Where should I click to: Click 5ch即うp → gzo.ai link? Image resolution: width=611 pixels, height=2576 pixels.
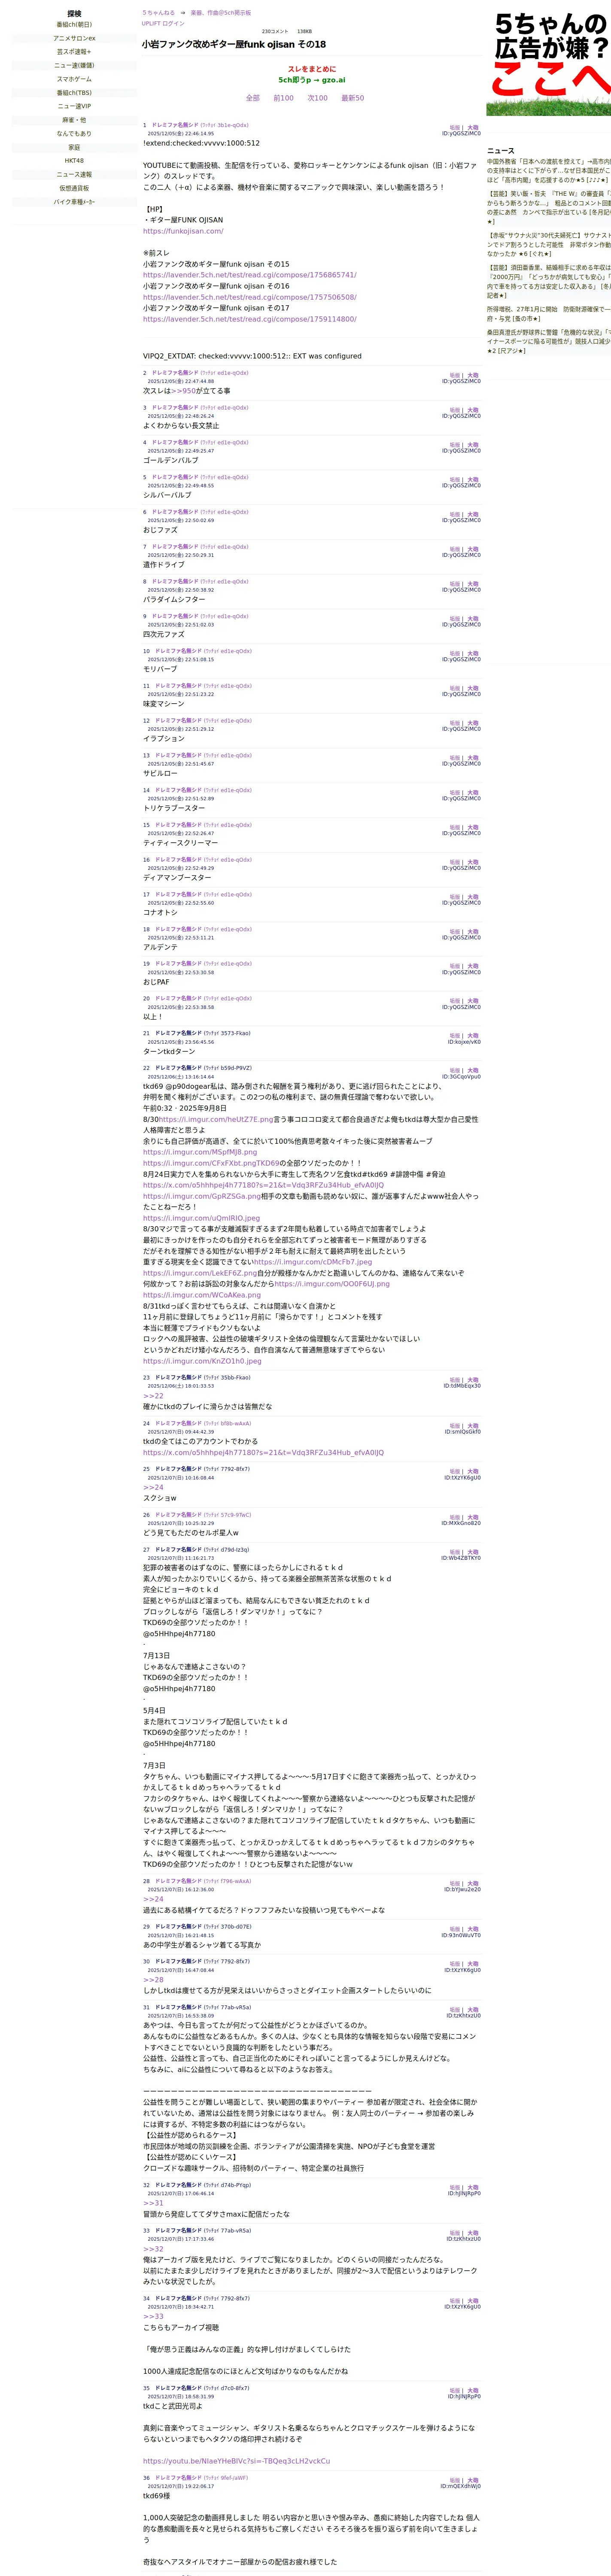312,80
